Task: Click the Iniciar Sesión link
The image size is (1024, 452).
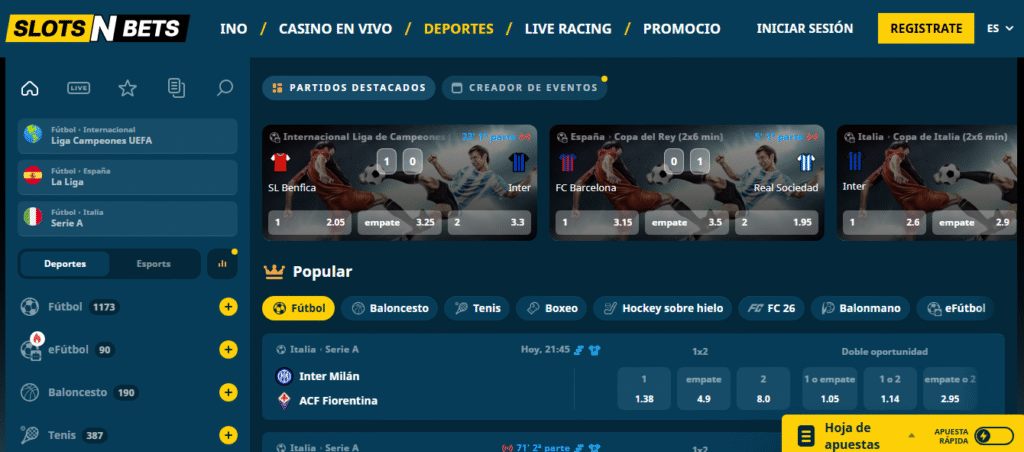Action: 805,29
